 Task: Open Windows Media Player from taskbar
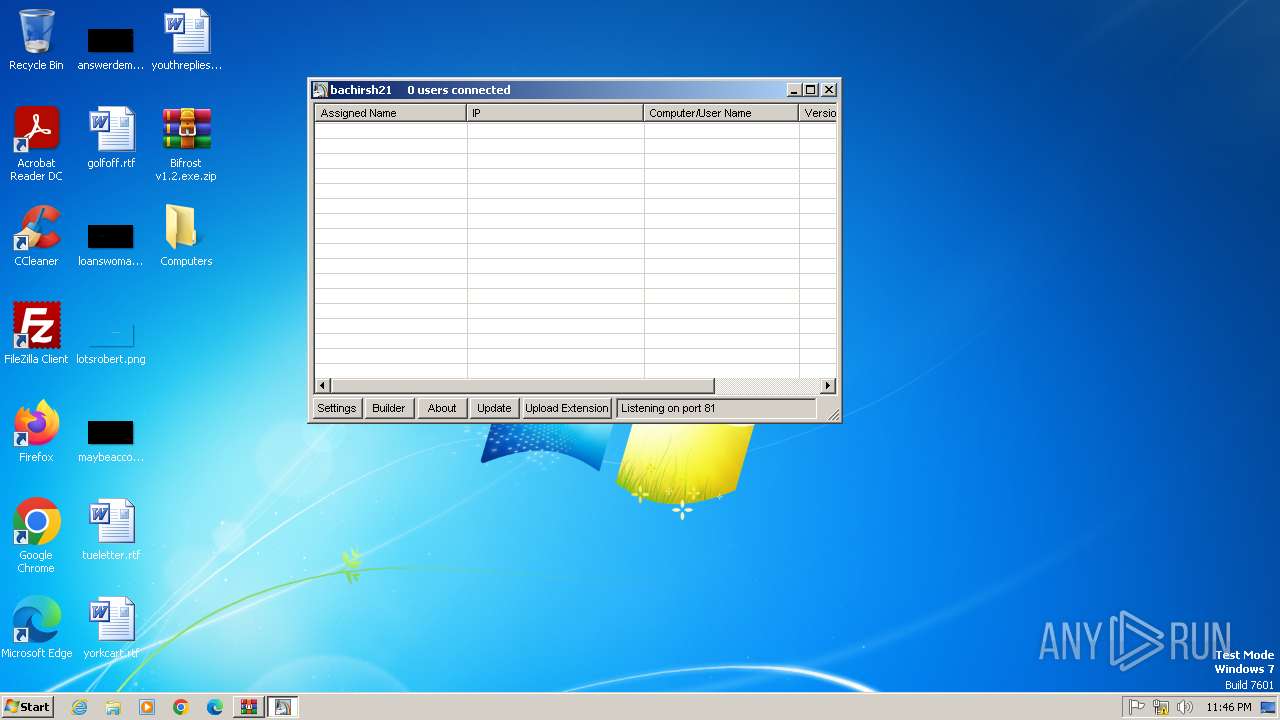(x=147, y=707)
